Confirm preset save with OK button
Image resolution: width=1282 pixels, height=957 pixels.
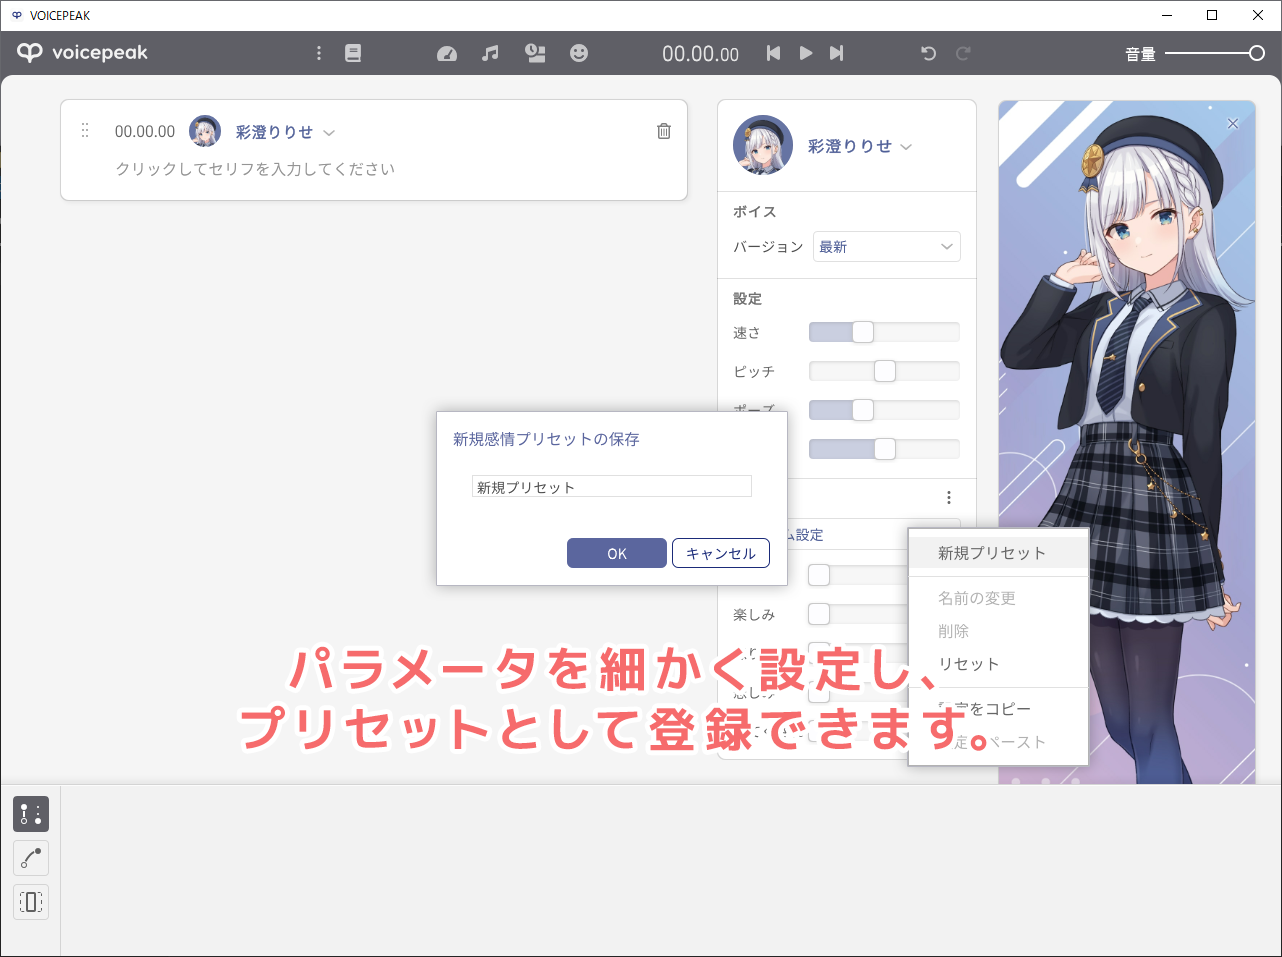616,553
